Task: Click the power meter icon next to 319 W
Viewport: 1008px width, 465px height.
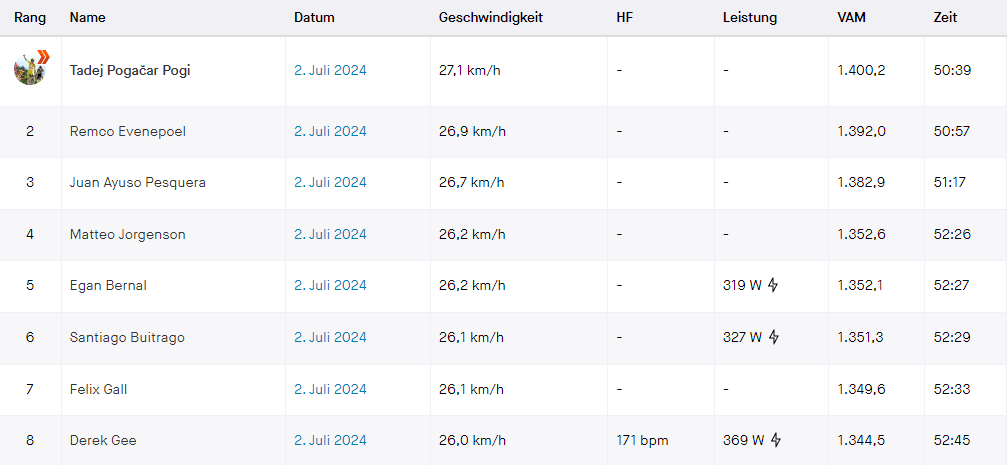Action: pyautogui.click(x=773, y=286)
